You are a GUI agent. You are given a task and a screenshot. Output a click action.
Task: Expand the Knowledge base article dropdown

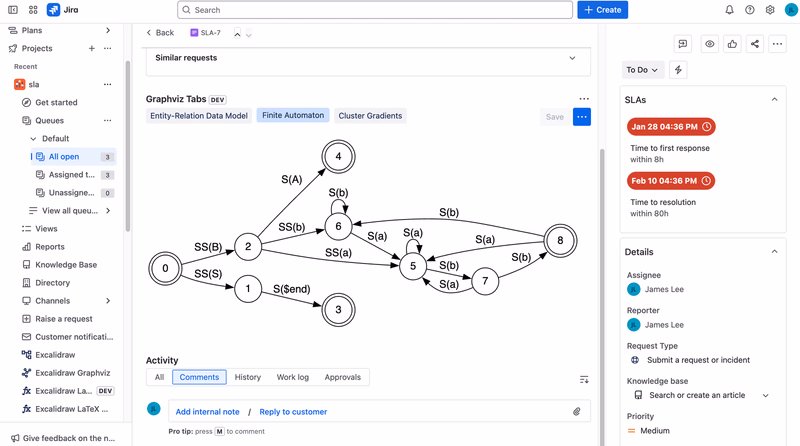pyautogui.click(x=766, y=395)
